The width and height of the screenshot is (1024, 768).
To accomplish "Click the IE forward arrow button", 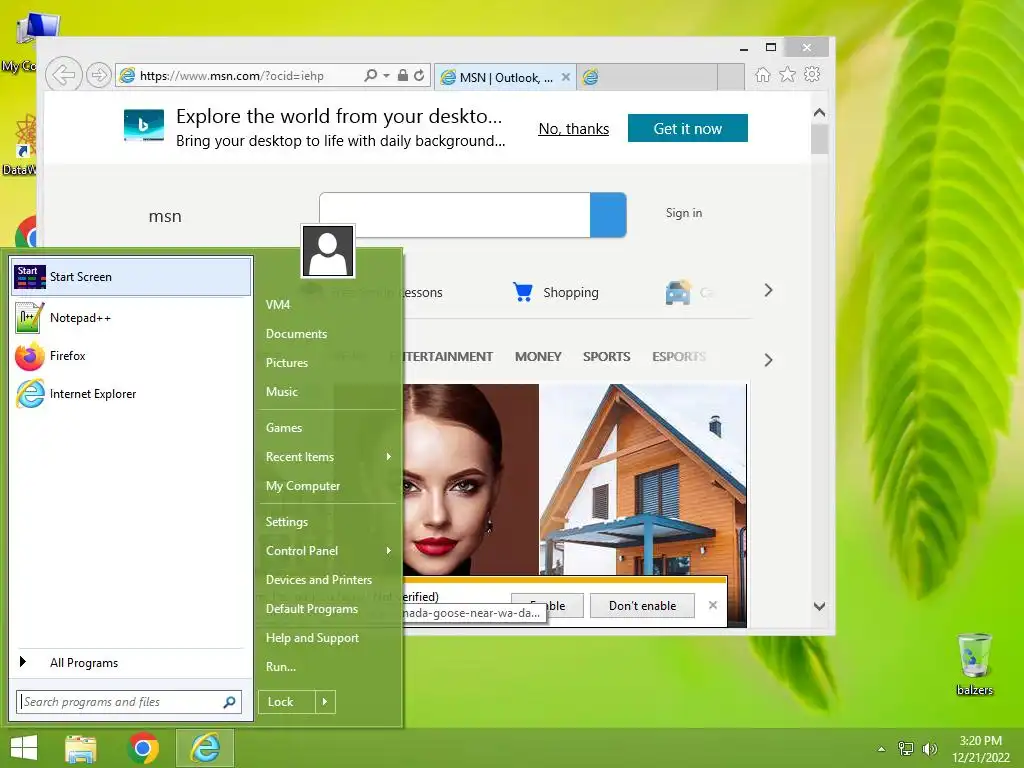I will 99,76.
